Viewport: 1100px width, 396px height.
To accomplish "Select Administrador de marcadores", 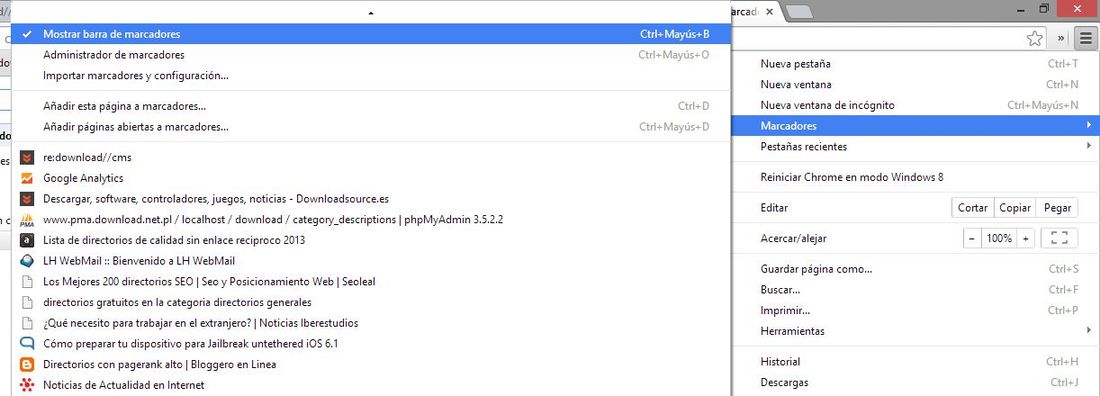I will (x=370, y=55).
